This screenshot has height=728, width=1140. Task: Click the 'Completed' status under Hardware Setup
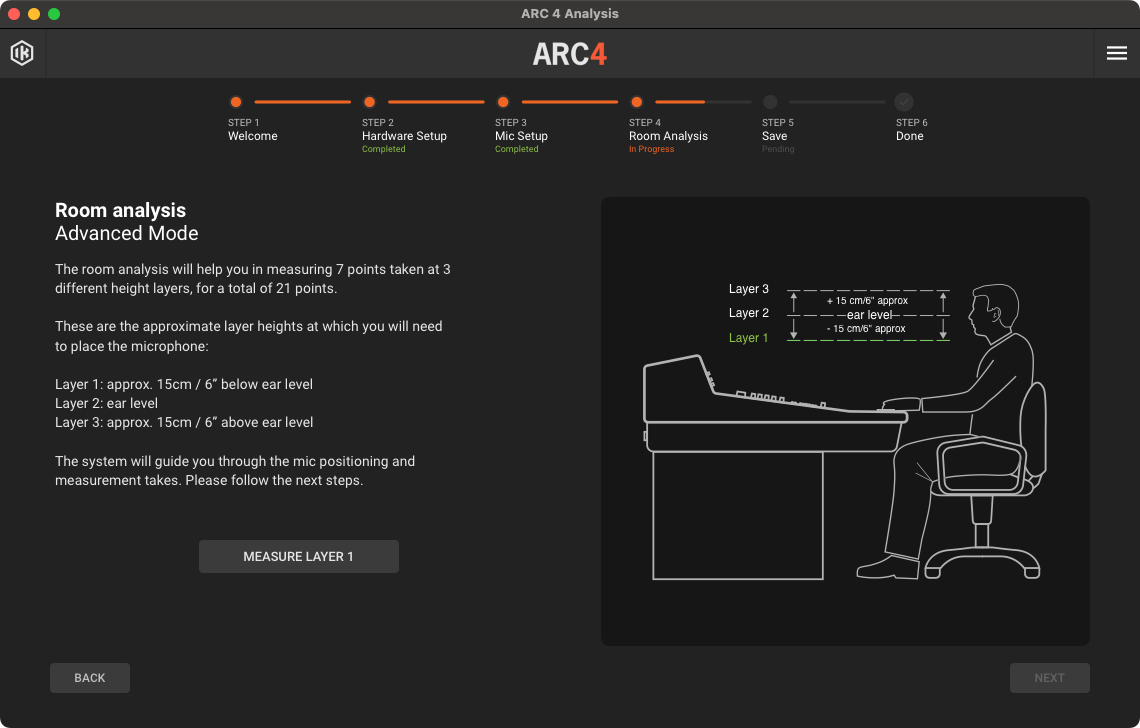384,149
